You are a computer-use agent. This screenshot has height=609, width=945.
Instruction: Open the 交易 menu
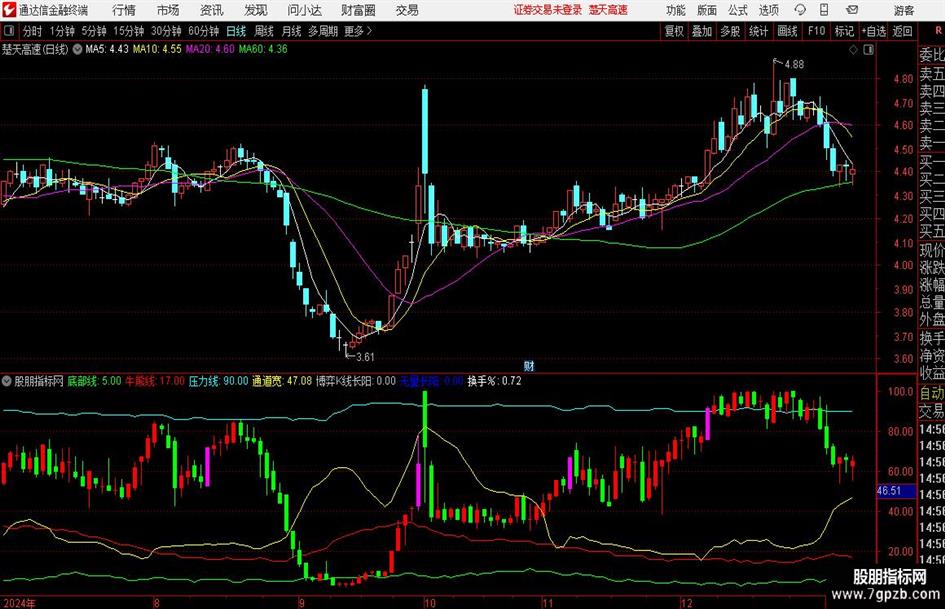407,10
